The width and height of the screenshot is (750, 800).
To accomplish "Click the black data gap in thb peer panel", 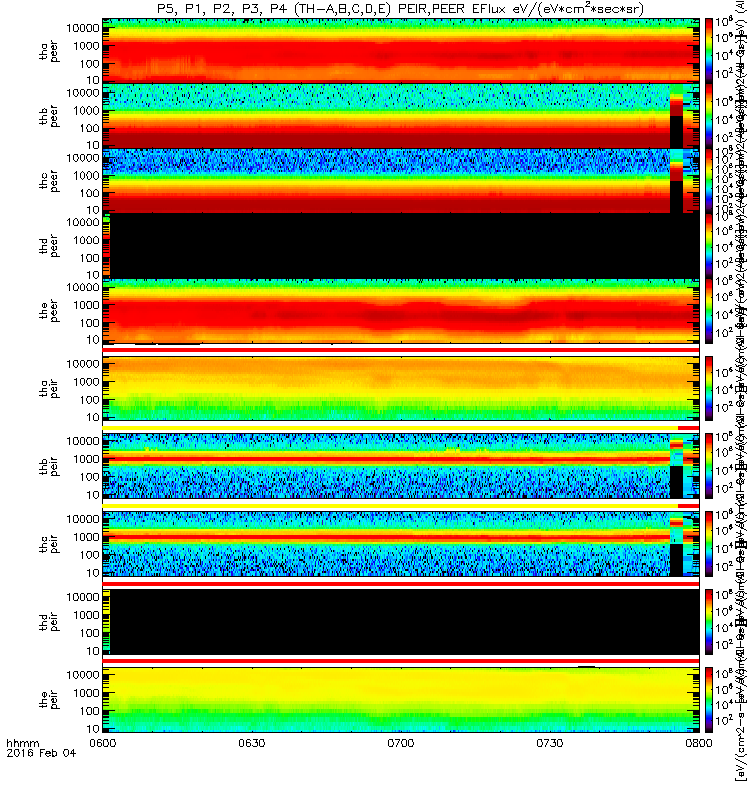I will pos(676,132).
